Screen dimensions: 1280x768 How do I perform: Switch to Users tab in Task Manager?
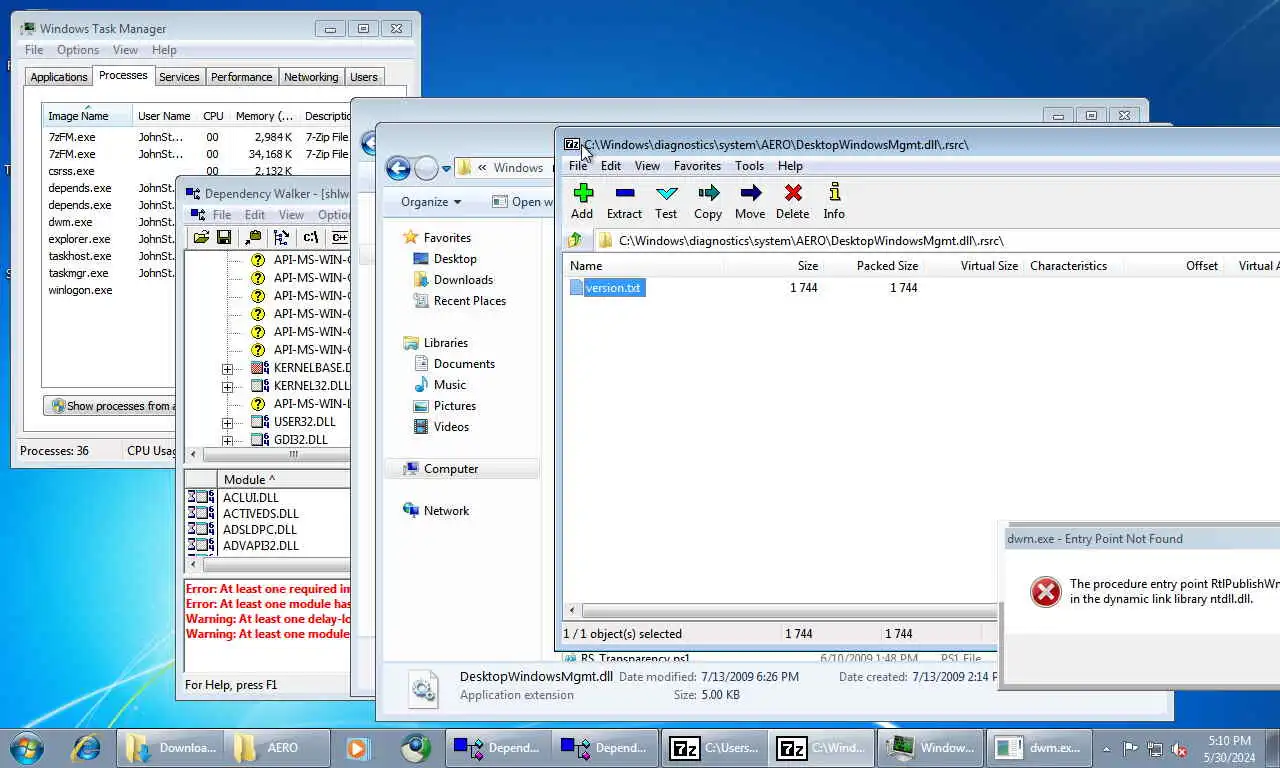364,77
